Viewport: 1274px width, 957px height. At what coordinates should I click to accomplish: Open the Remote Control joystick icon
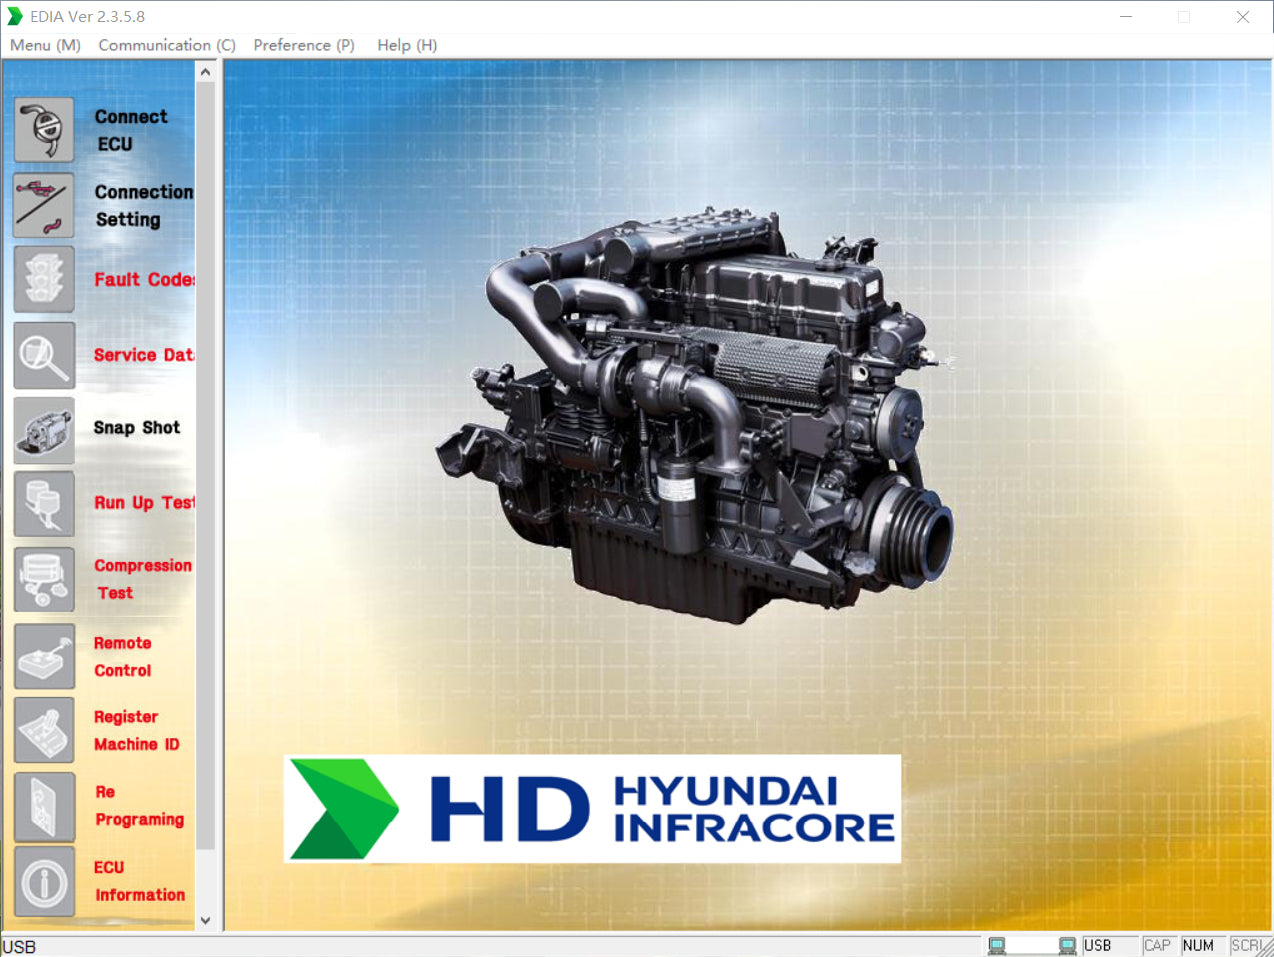(x=44, y=656)
